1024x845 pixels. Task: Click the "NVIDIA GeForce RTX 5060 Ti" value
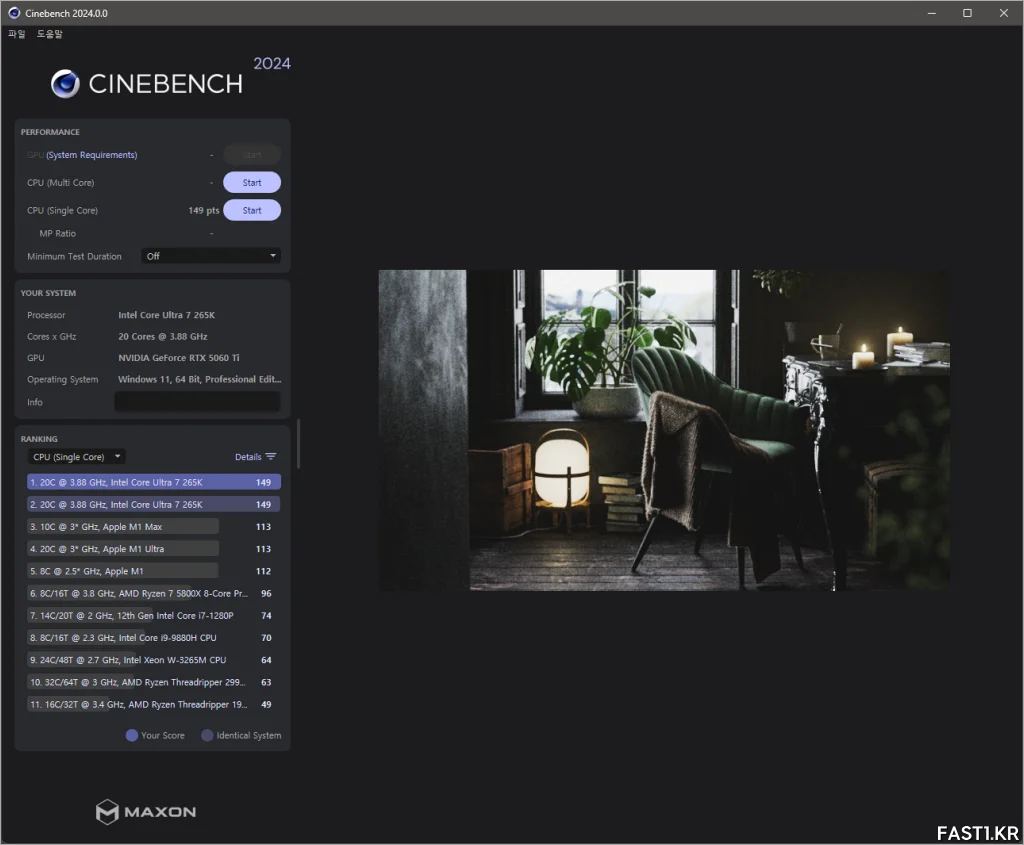tap(179, 358)
